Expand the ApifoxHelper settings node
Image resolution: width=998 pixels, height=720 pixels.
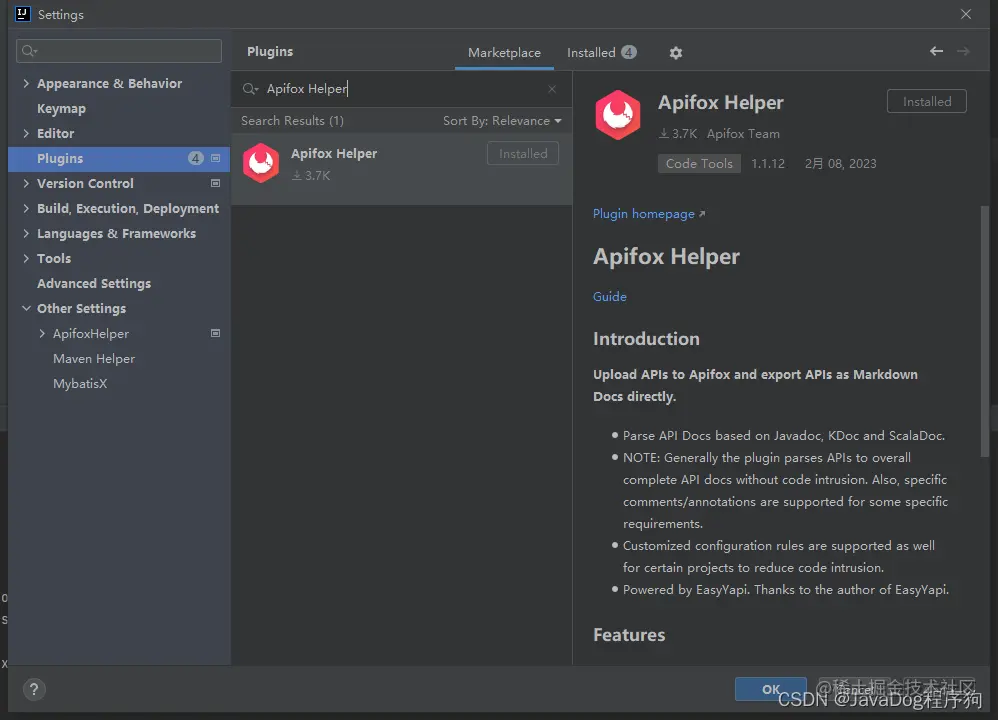42,333
